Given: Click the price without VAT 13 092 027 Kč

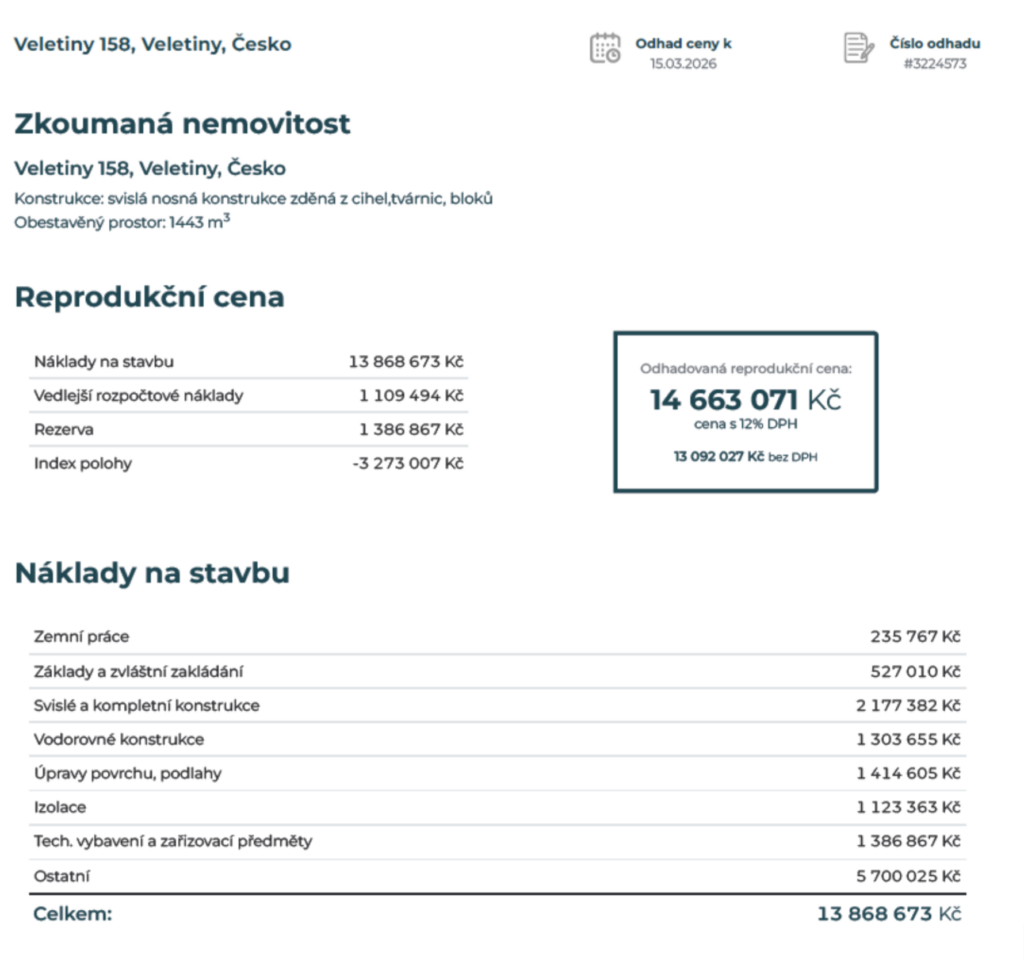Looking at the screenshot, I should [719, 457].
